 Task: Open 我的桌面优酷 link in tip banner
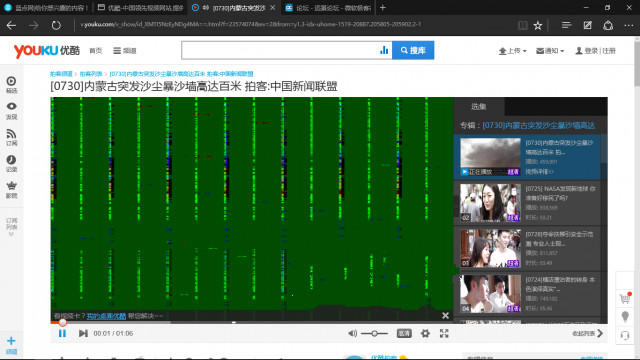106,316
